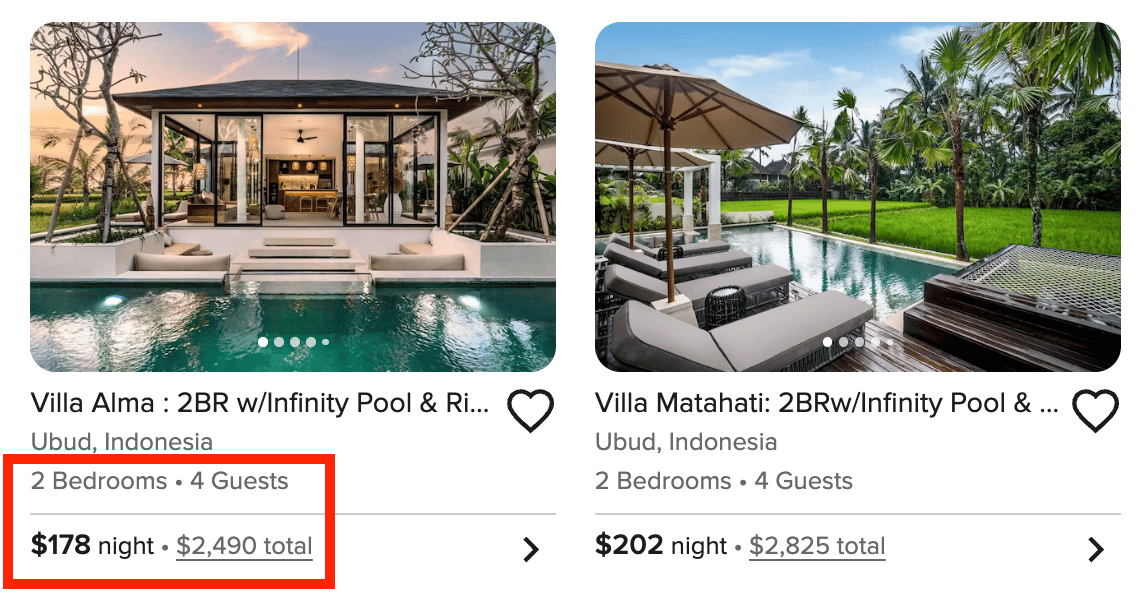Image resolution: width=1142 pixels, height=610 pixels.
Task: Click the $202 night price
Action: [x=660, y=546]
